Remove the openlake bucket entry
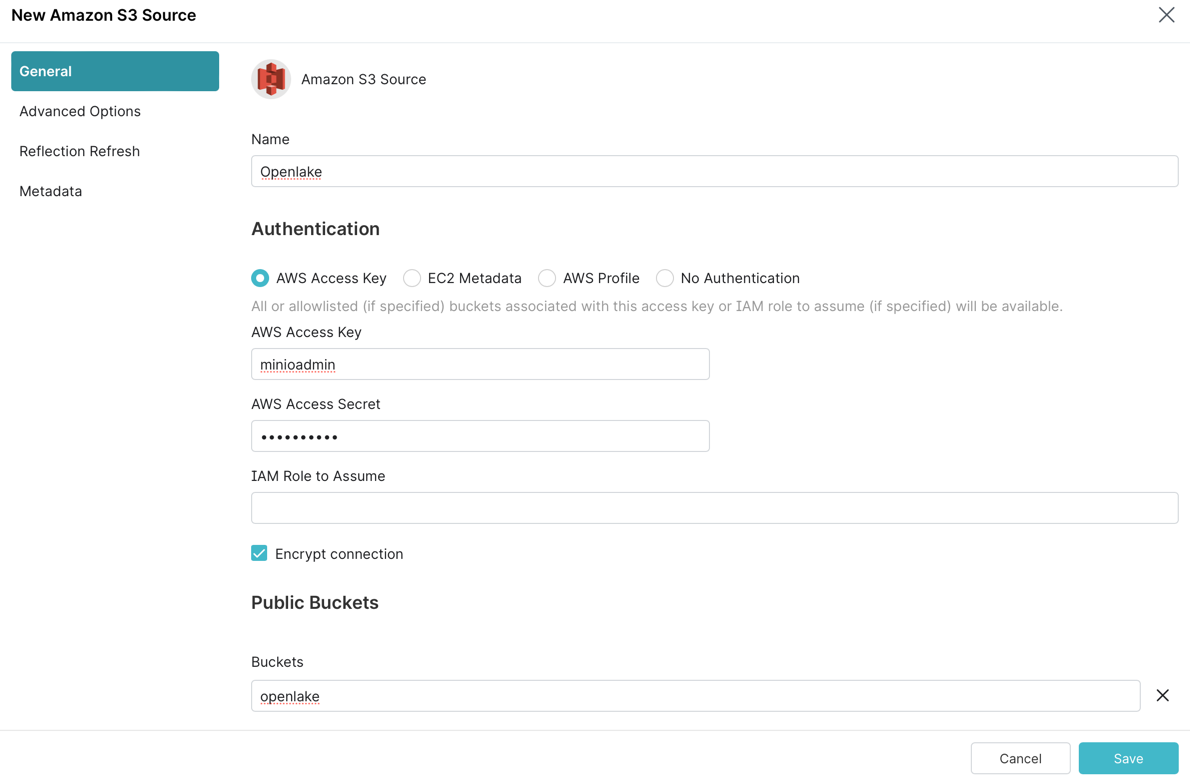Screen dimensions: 1190x782 [x=1162, y=696]
